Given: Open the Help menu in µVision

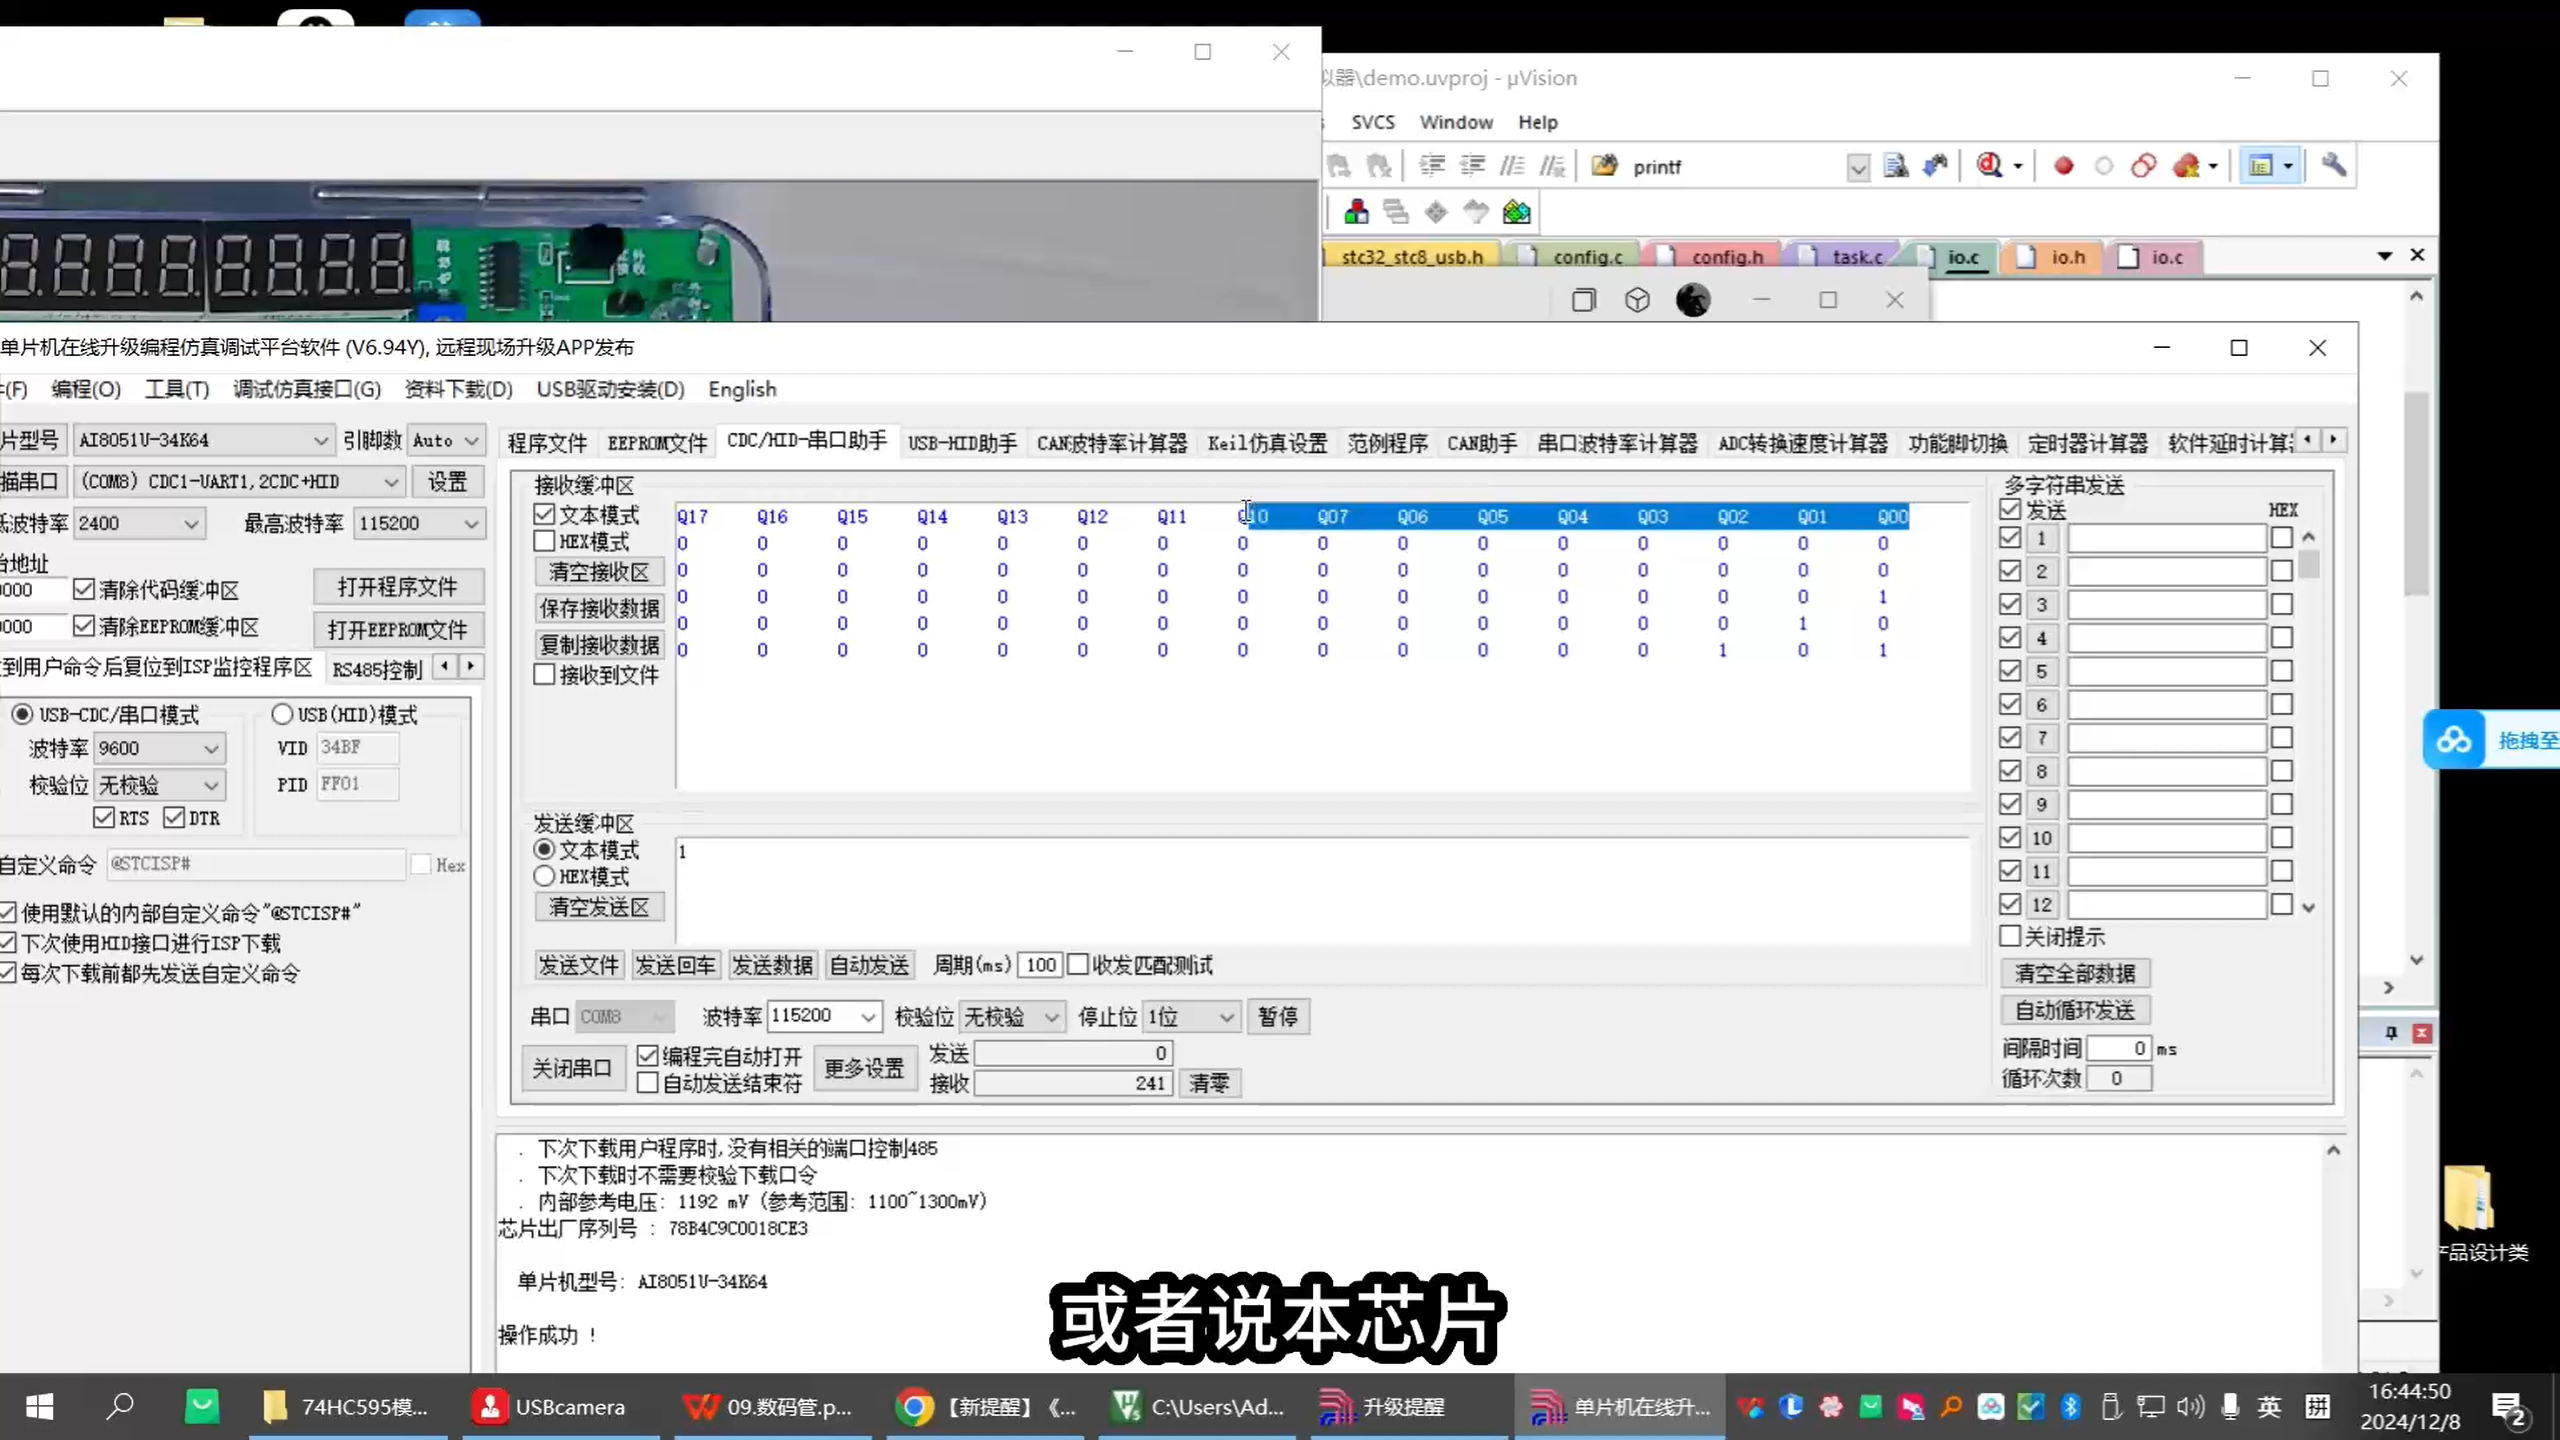Looking at the screenshot, I should pos(1537,121).
